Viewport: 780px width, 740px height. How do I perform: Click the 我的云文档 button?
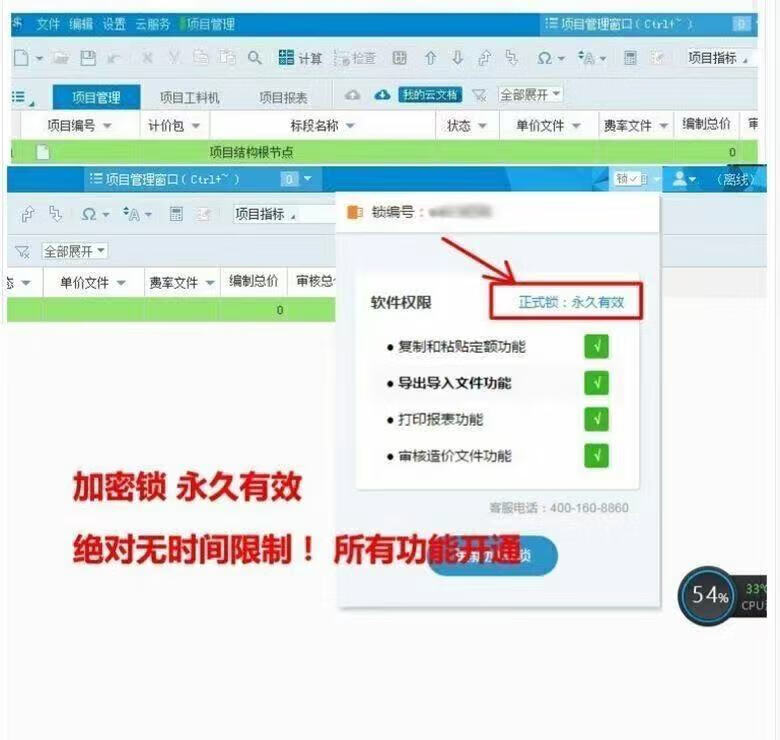point(430,94)
